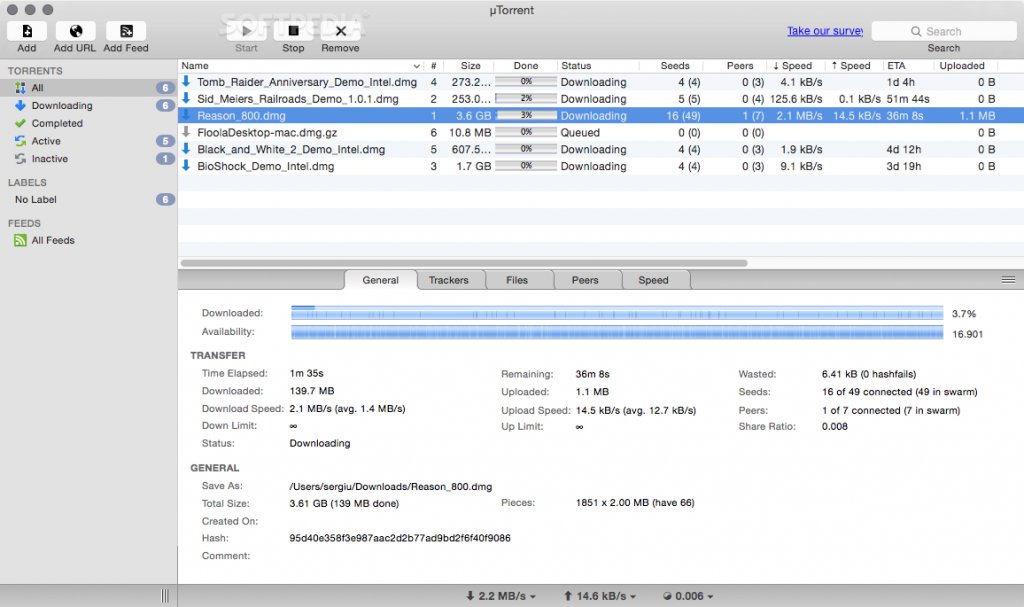The width and height of the screenshot is (1024, 607).
Task: Stop the selected torrent
Action: (x=293, y=31)
